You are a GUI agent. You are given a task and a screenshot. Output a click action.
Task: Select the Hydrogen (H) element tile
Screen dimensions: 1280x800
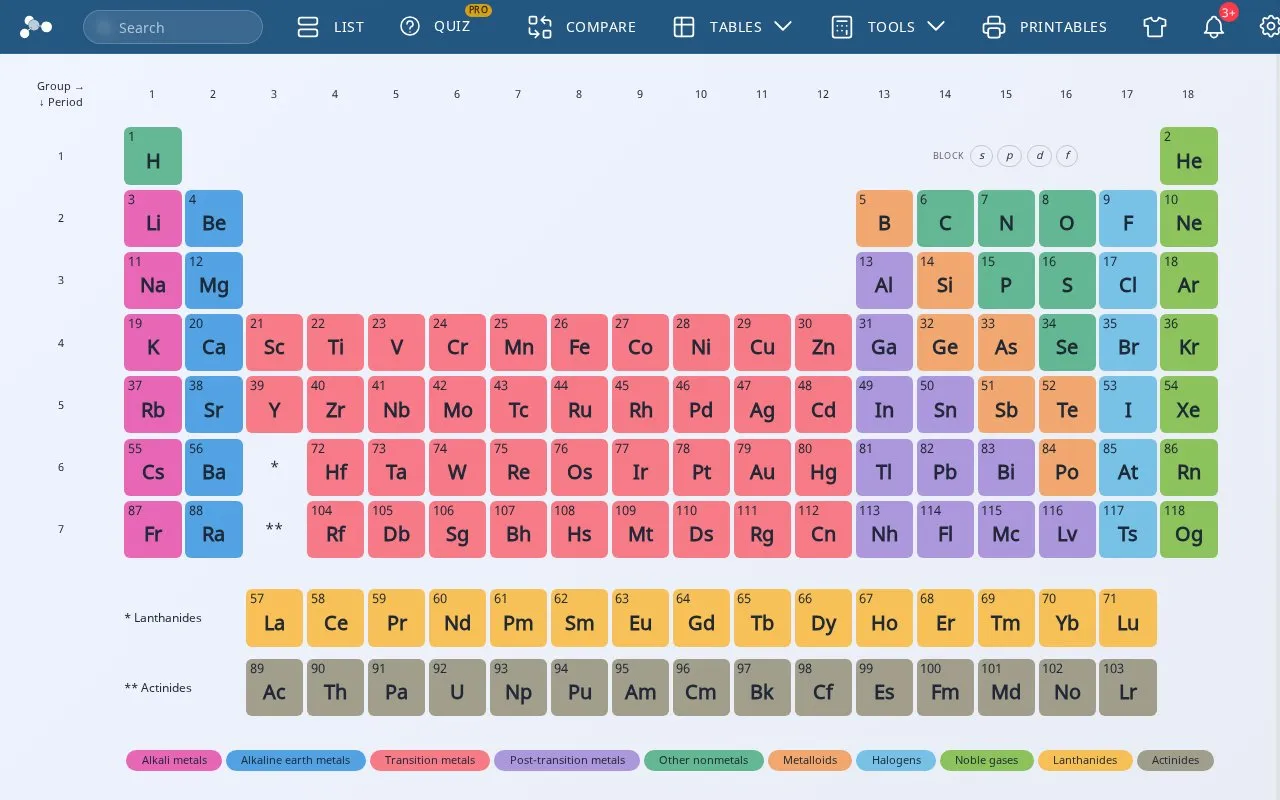153,156
